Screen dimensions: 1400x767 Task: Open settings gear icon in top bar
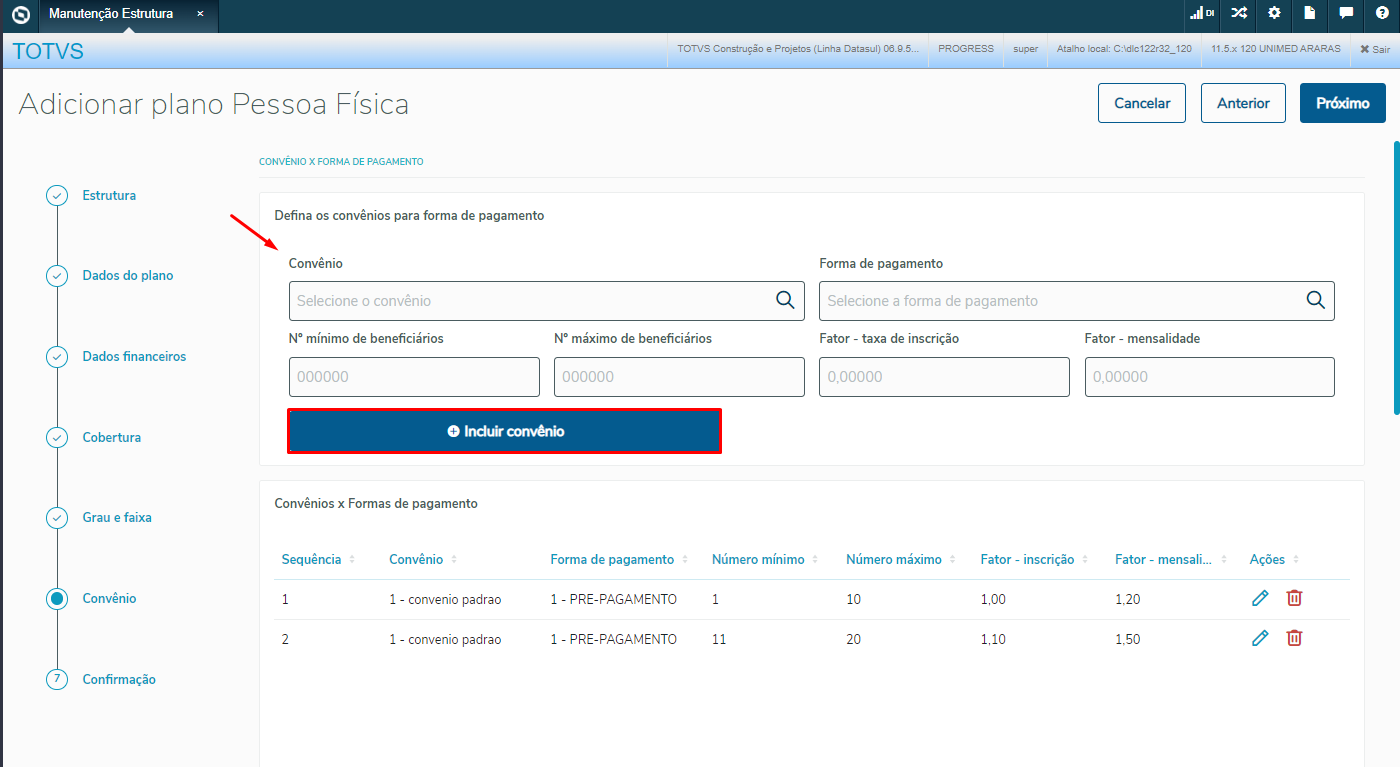pos(1274,13)
